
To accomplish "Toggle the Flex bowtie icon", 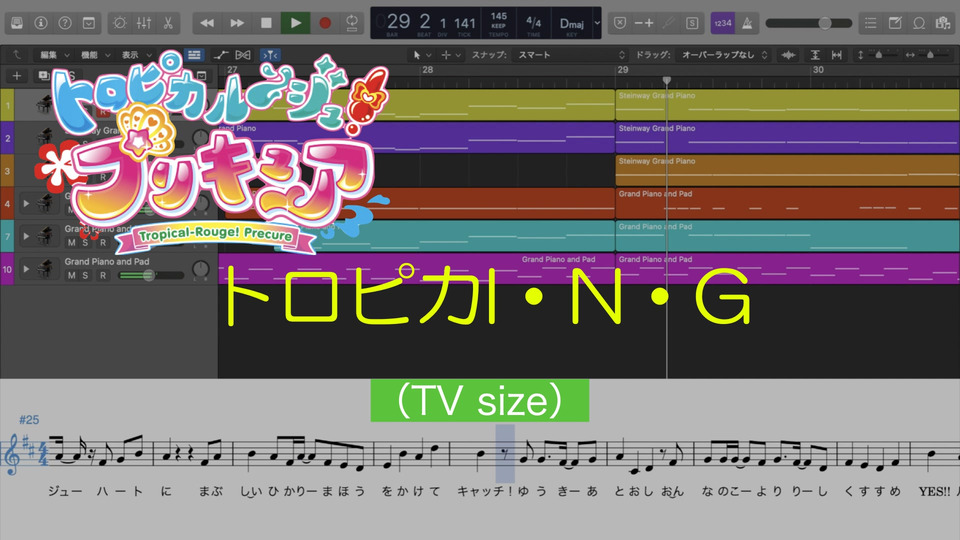I will (243, 55).
